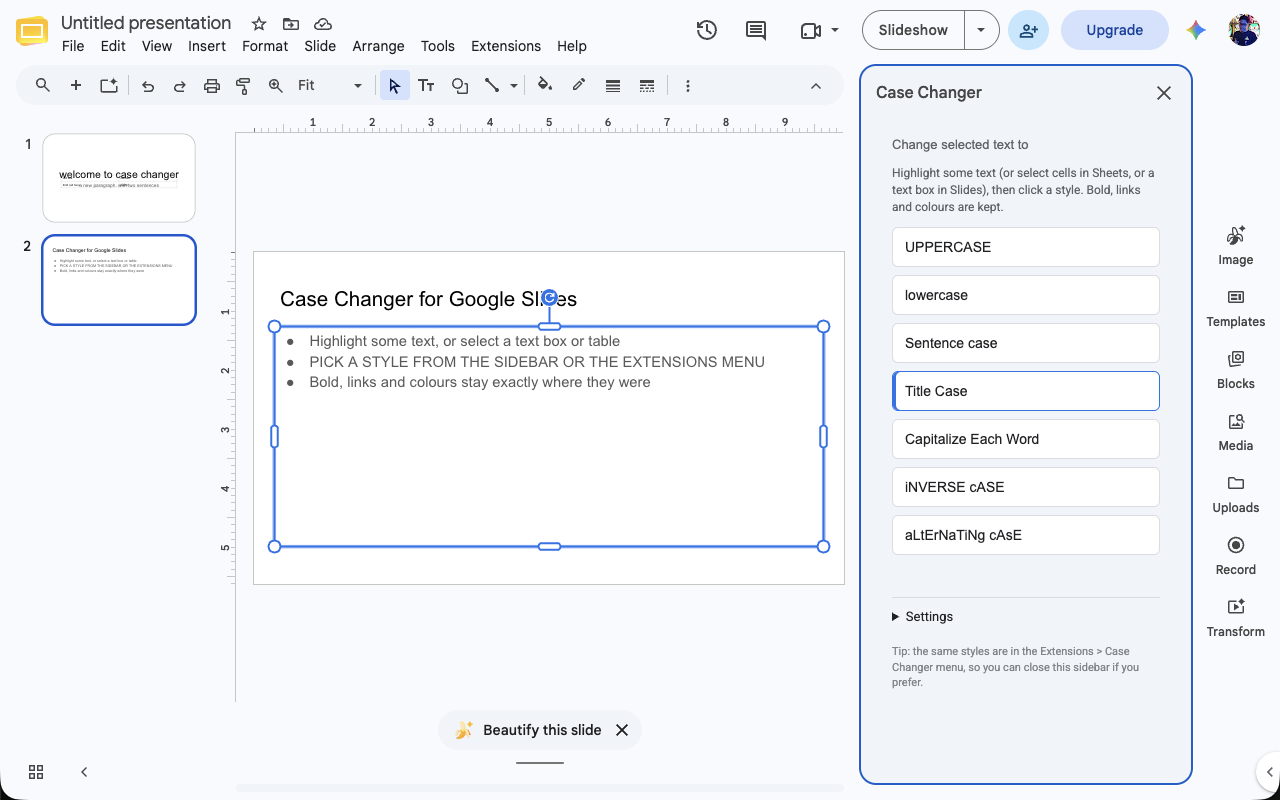Click the share add-person icon
This screenshot has width=1280, height=800.
(1029, 30)
